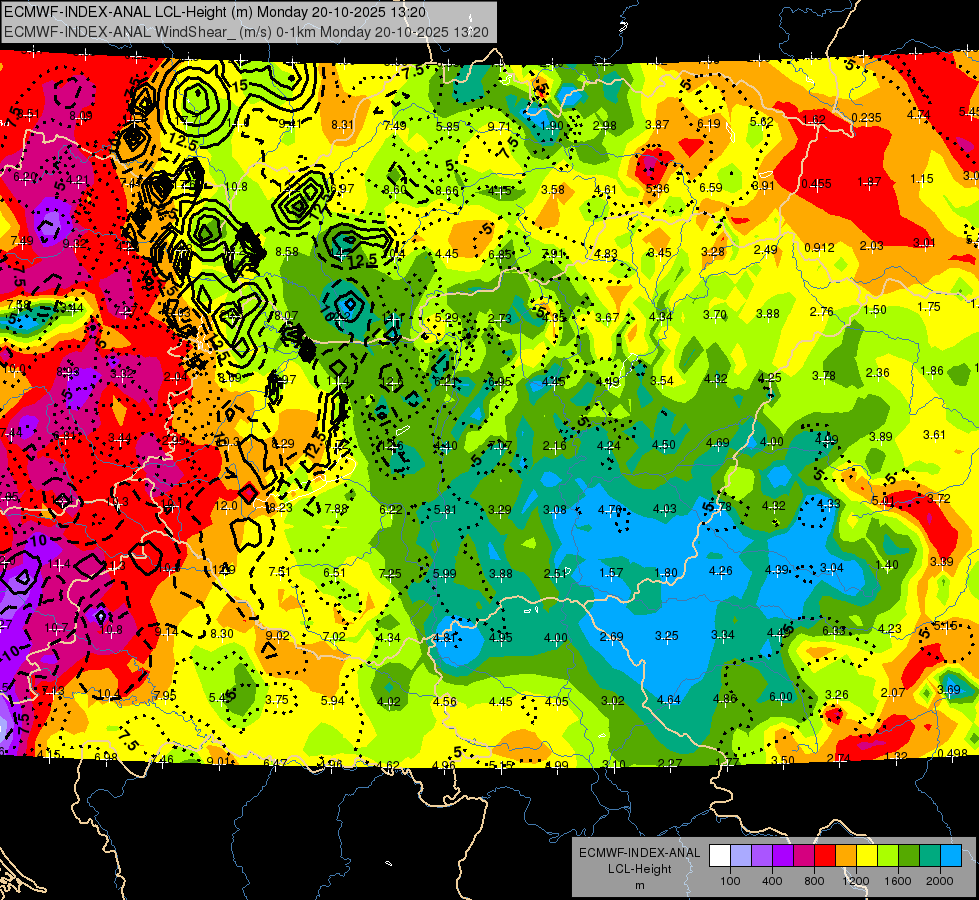Click the wind shear value '0.498'

pos(953,753)
